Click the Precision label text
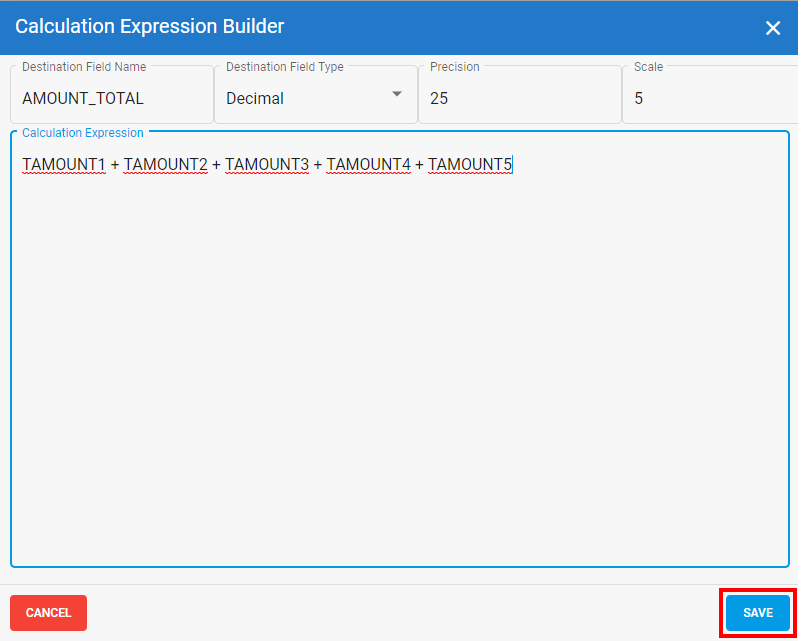The width and height of the screenshot is (809, 641). tap(455, 67)
